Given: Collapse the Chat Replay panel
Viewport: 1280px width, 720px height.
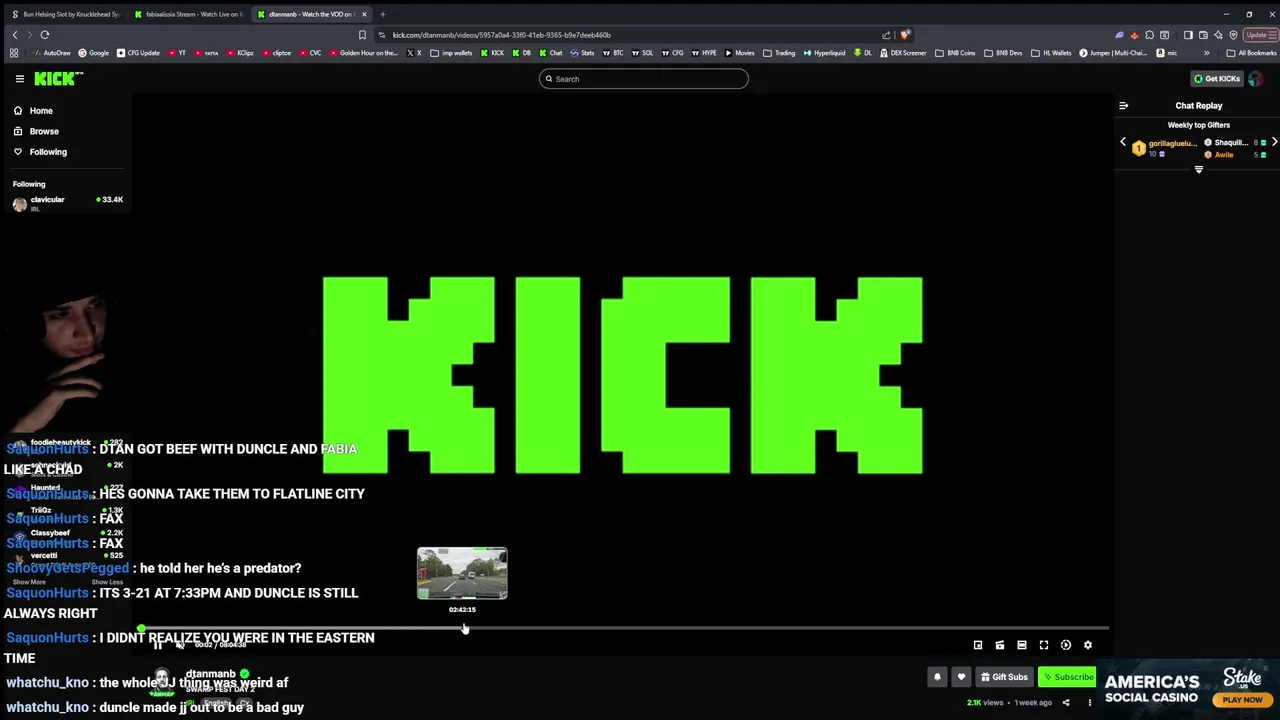Looking at the screenshot, I should 1123,105.
